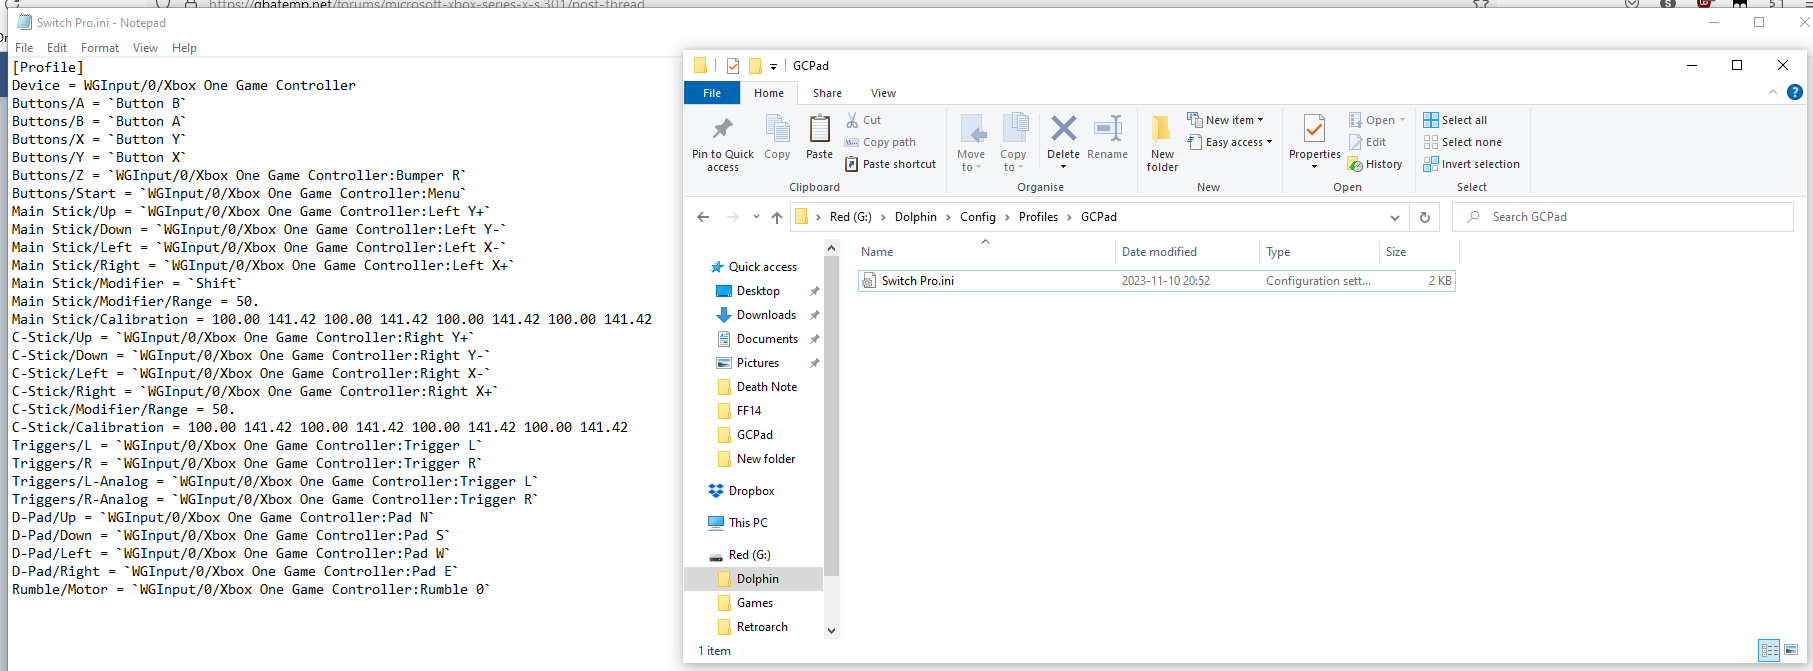
Task: Go up one folder level
Action: tap(776, 217)
